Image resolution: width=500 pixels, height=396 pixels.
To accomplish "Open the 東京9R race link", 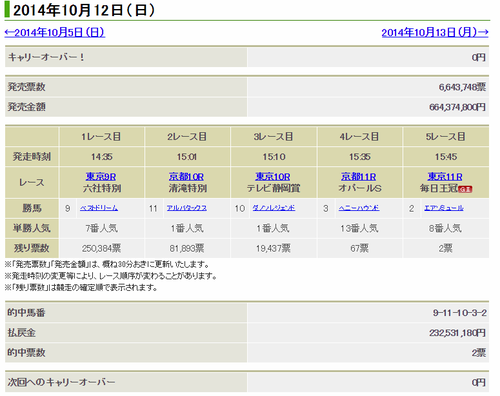I will click(101, 176).
